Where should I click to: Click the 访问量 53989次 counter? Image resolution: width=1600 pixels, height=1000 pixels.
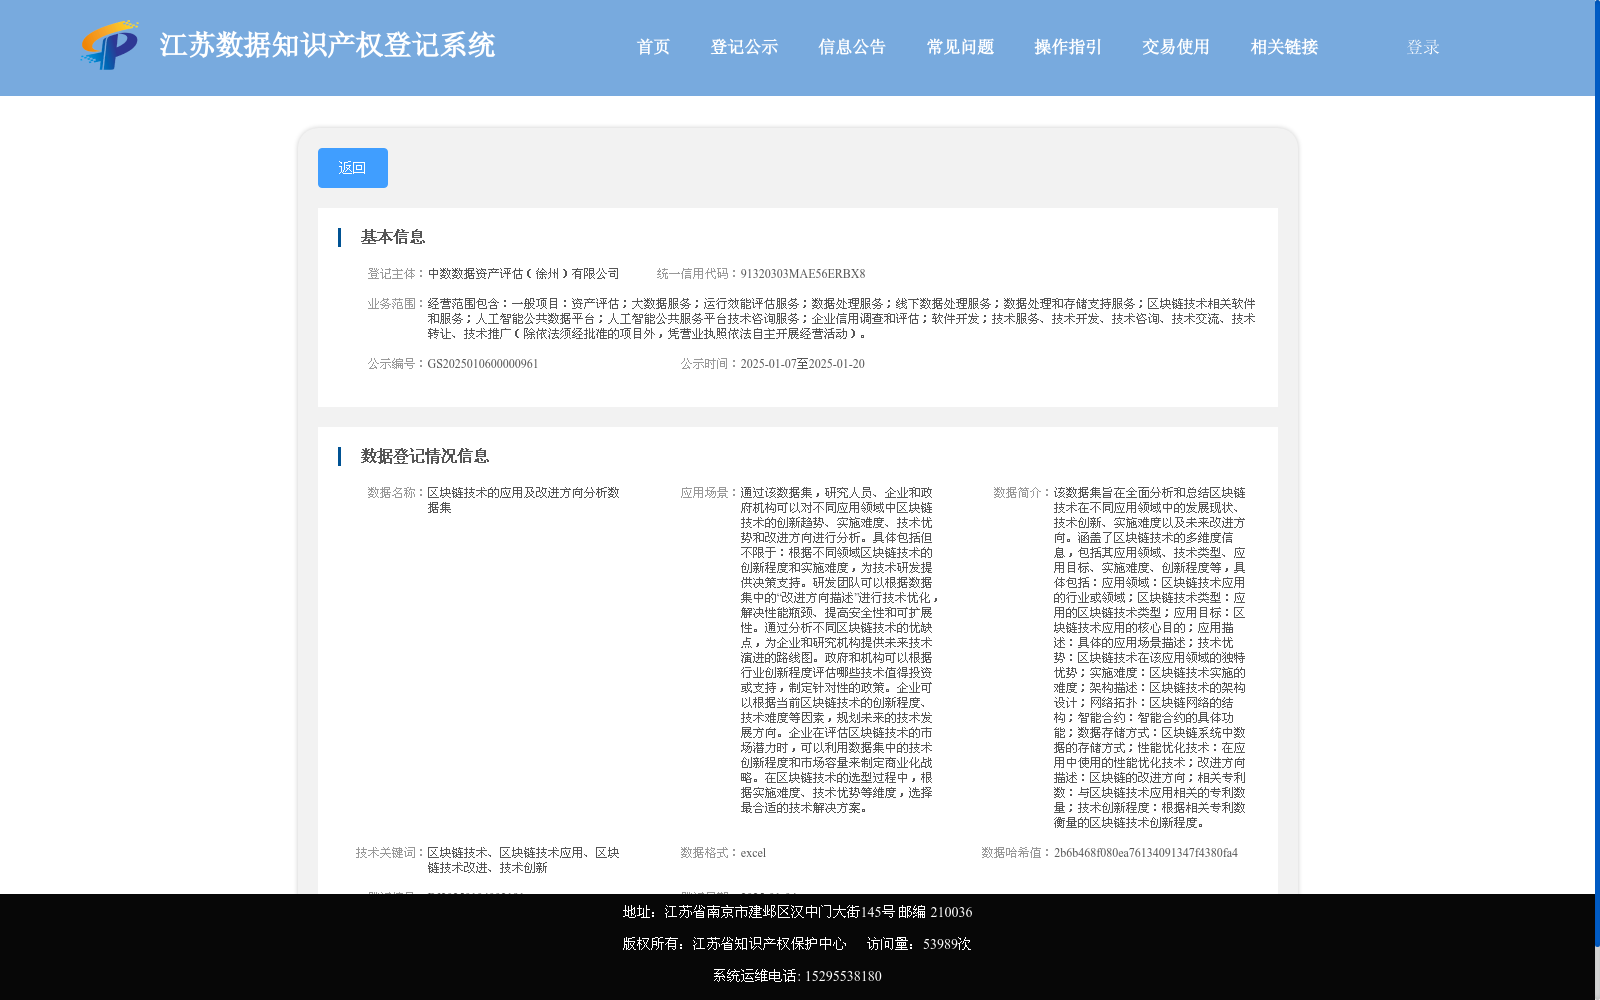(919, 944)
